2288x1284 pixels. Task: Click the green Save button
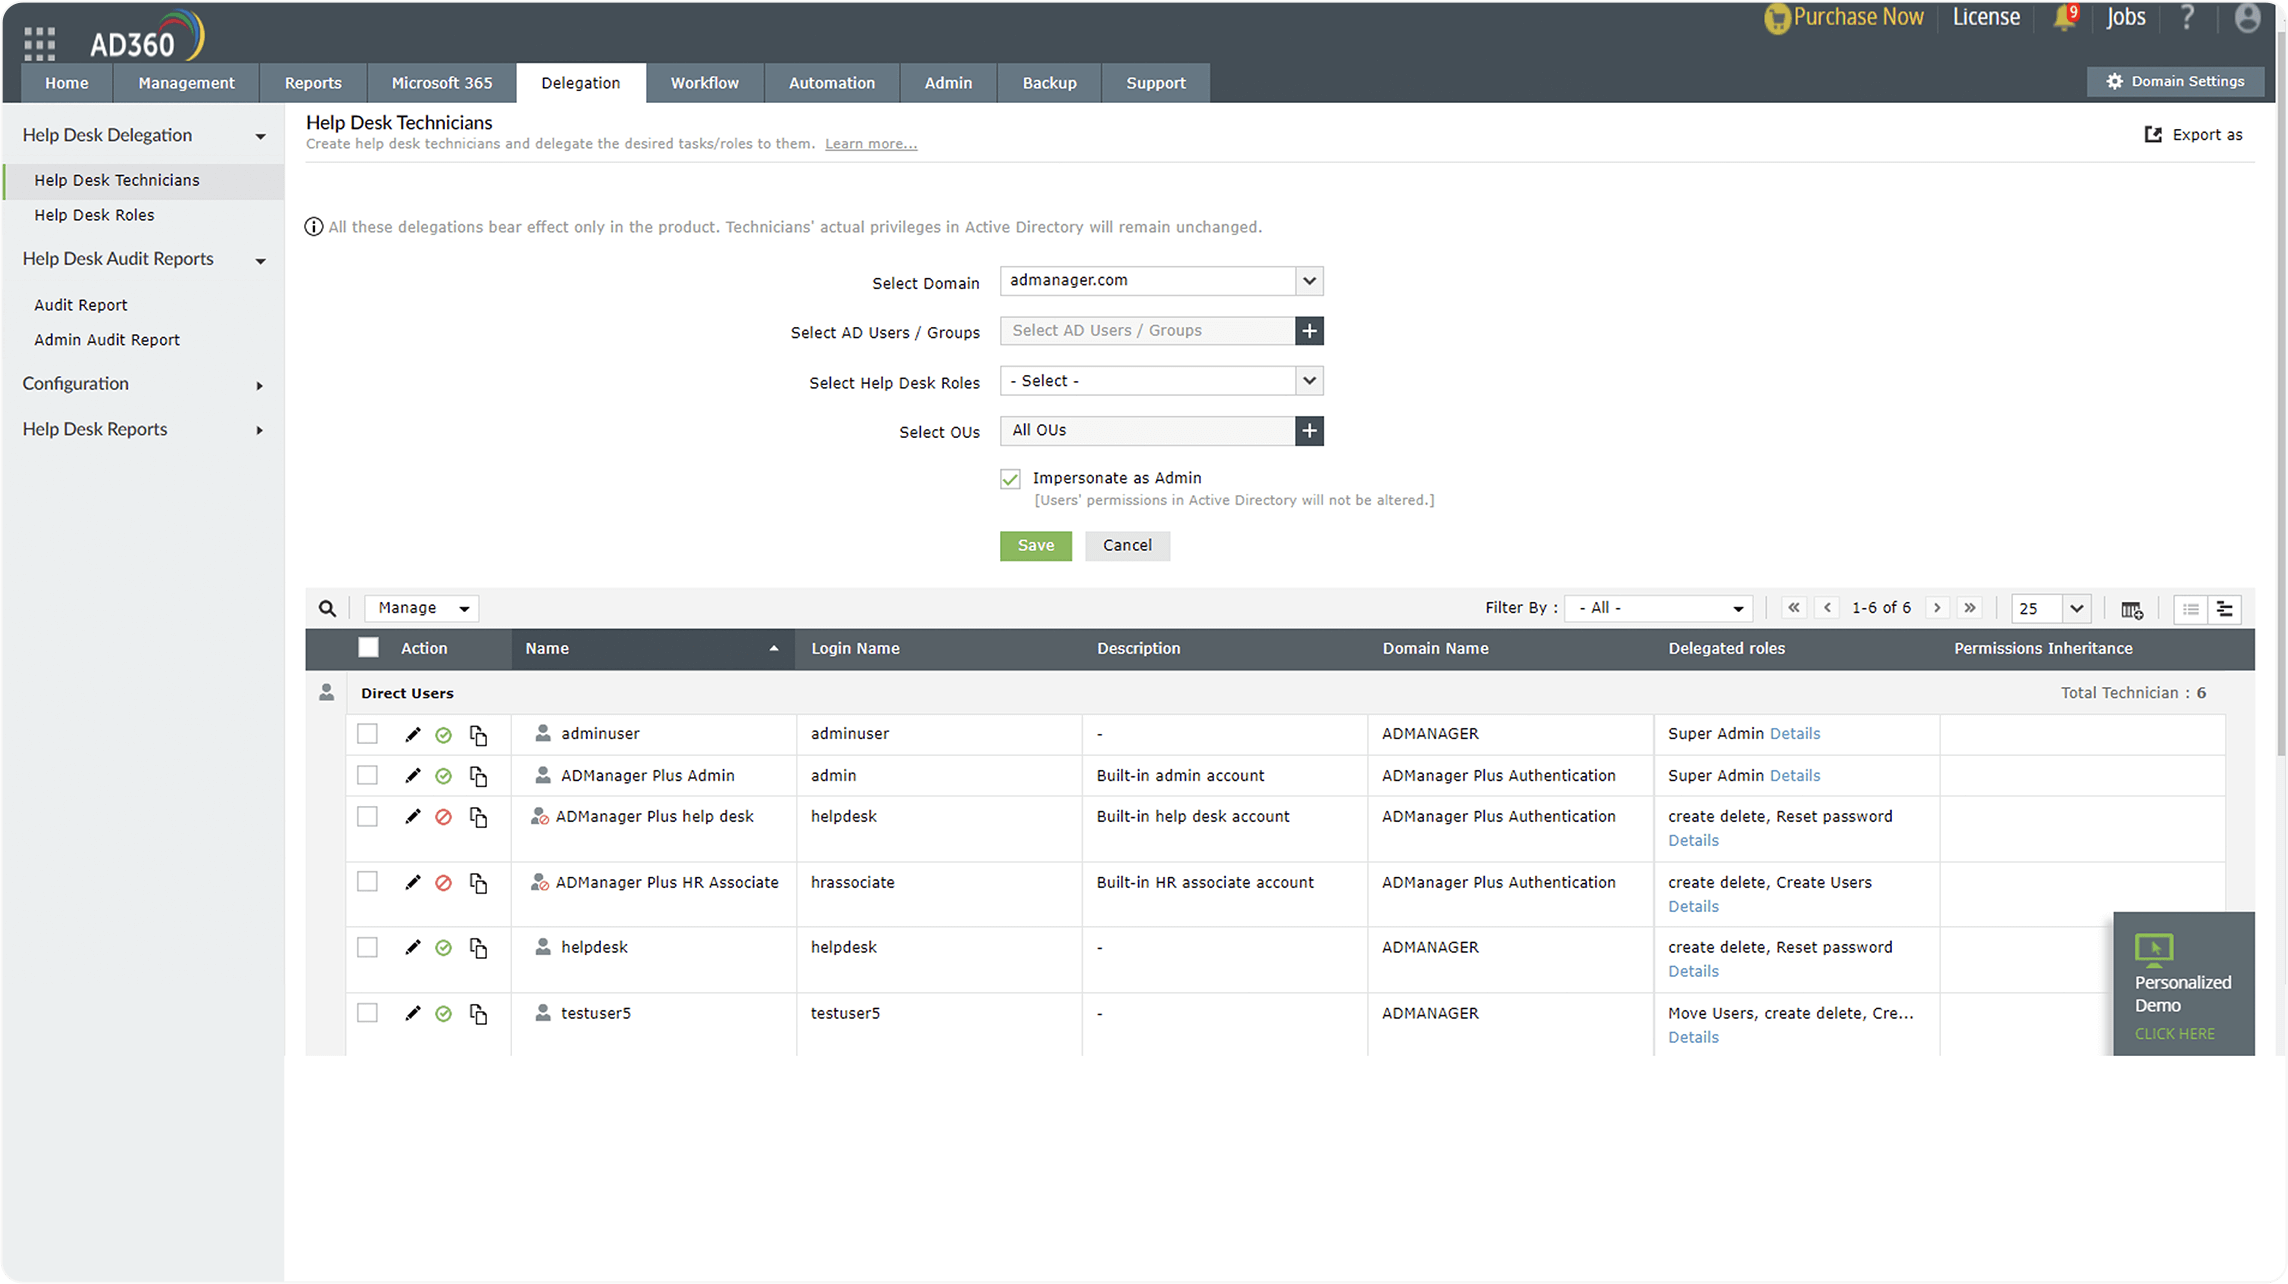tap(1035, 545)
